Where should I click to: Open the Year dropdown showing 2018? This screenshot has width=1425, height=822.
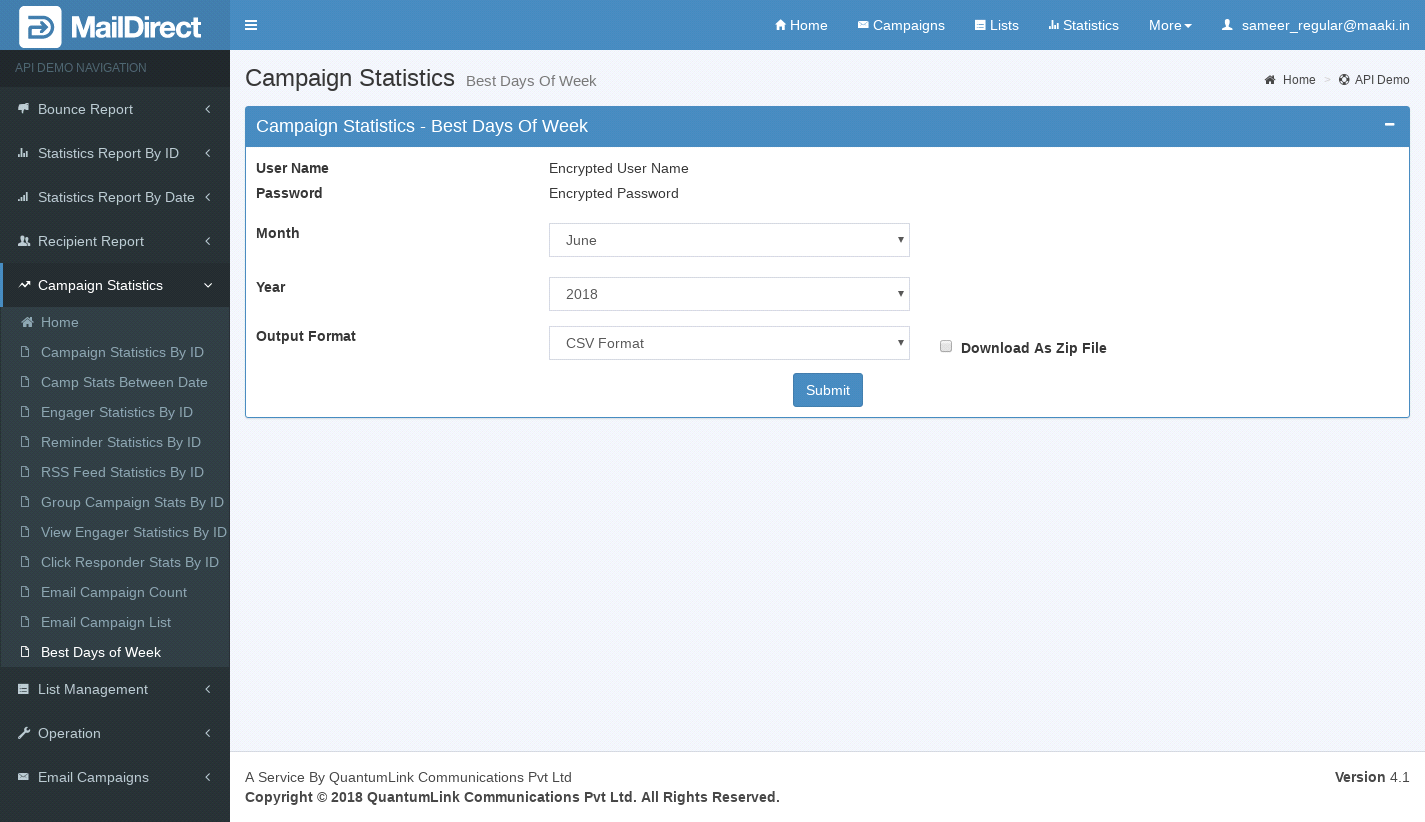pos(729,294)
